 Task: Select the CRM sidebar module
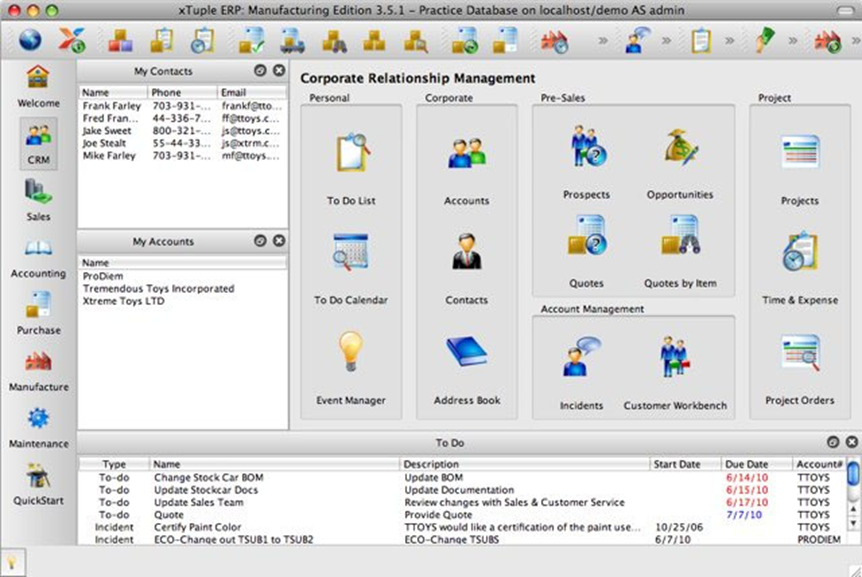click(x=38, y=143)
